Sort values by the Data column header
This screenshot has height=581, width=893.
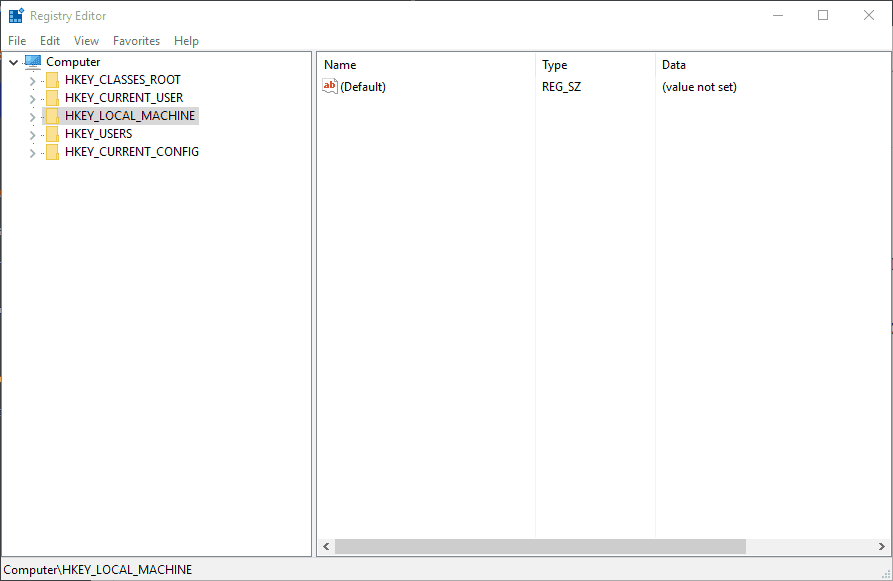coord(773,65)
